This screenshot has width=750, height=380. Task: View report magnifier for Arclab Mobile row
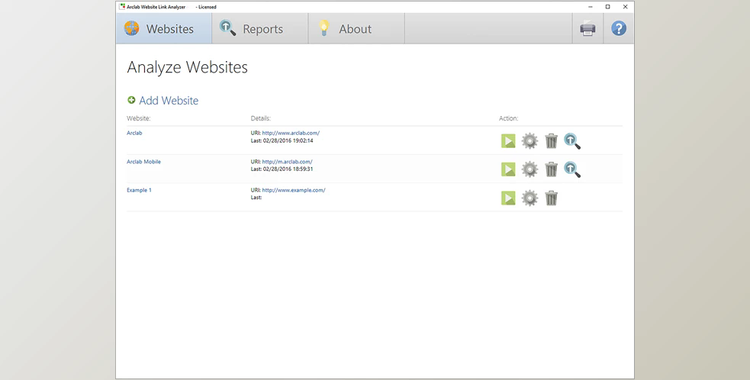572,169
